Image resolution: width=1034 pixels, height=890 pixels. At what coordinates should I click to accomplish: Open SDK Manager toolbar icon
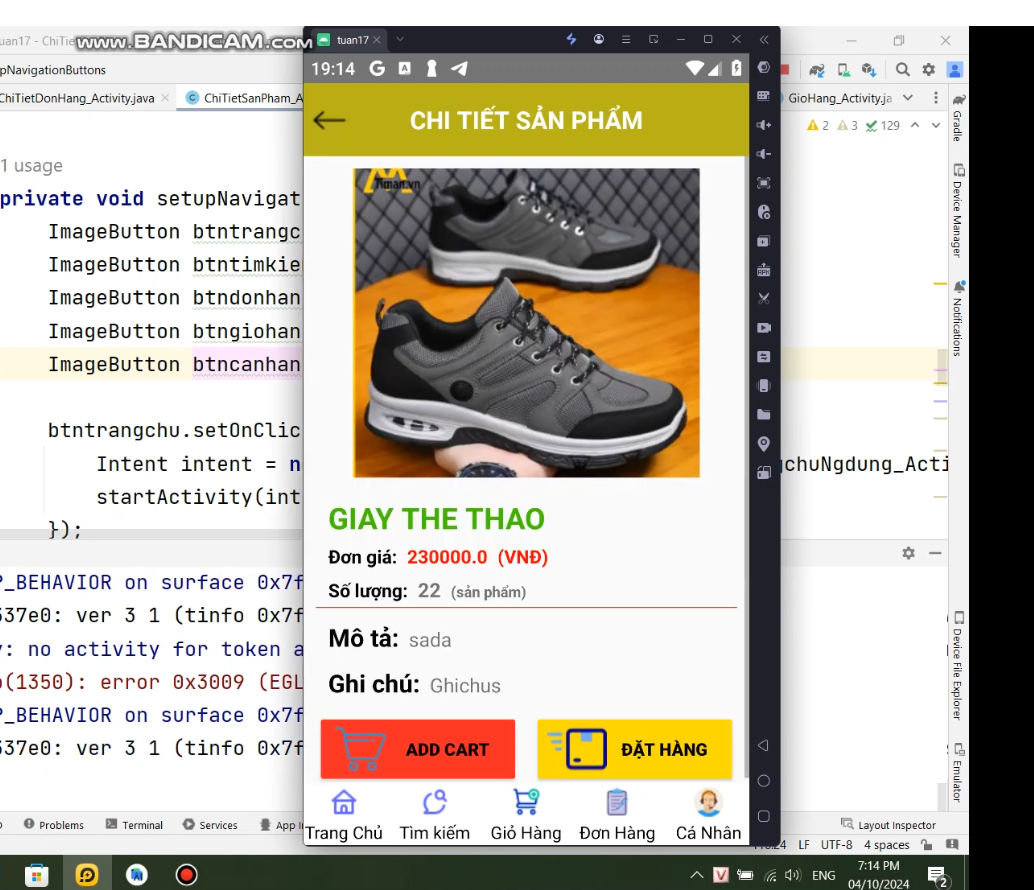(x=869, y=70)
